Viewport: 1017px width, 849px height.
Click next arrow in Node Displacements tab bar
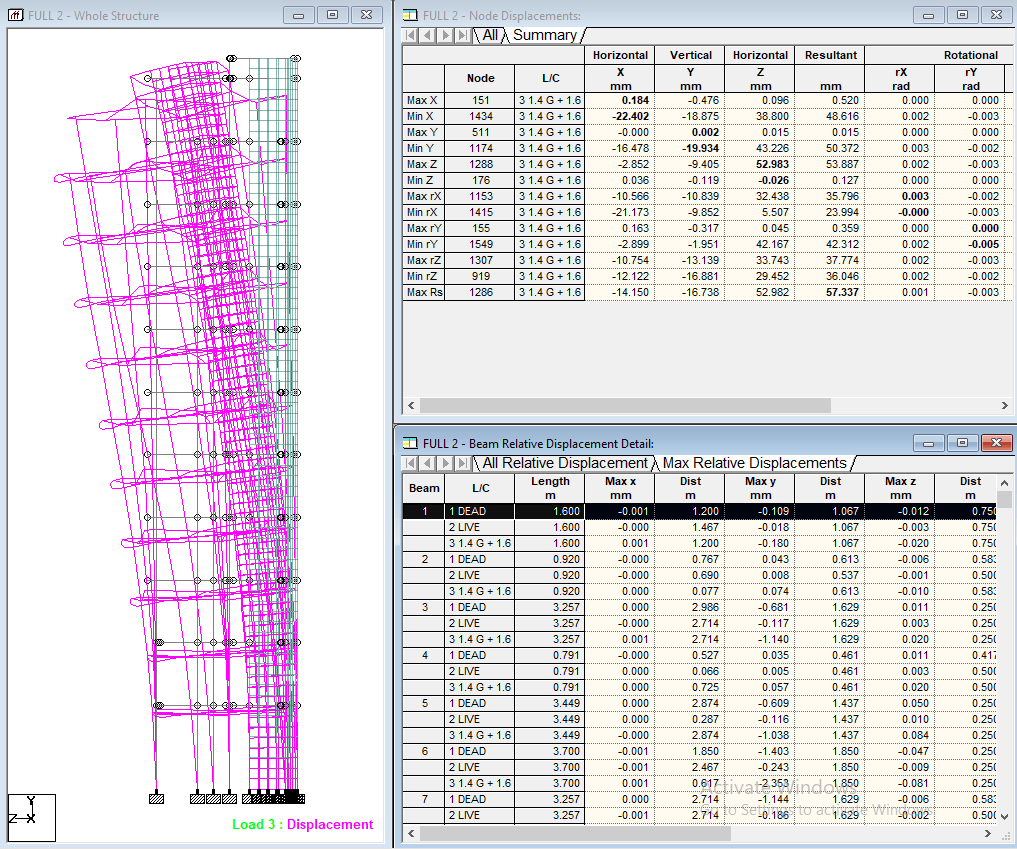click(445, 35)
